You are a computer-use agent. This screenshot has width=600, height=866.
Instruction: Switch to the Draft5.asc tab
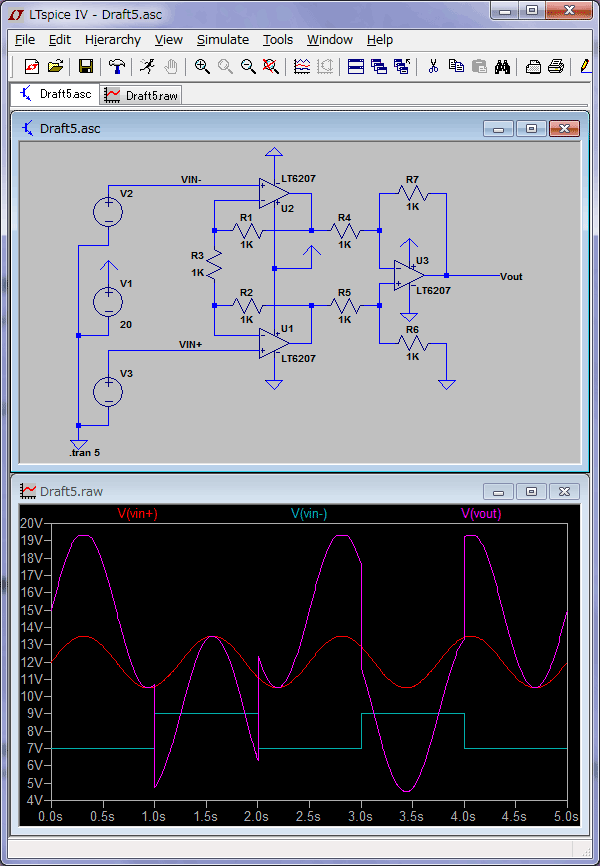coord(55,94)
